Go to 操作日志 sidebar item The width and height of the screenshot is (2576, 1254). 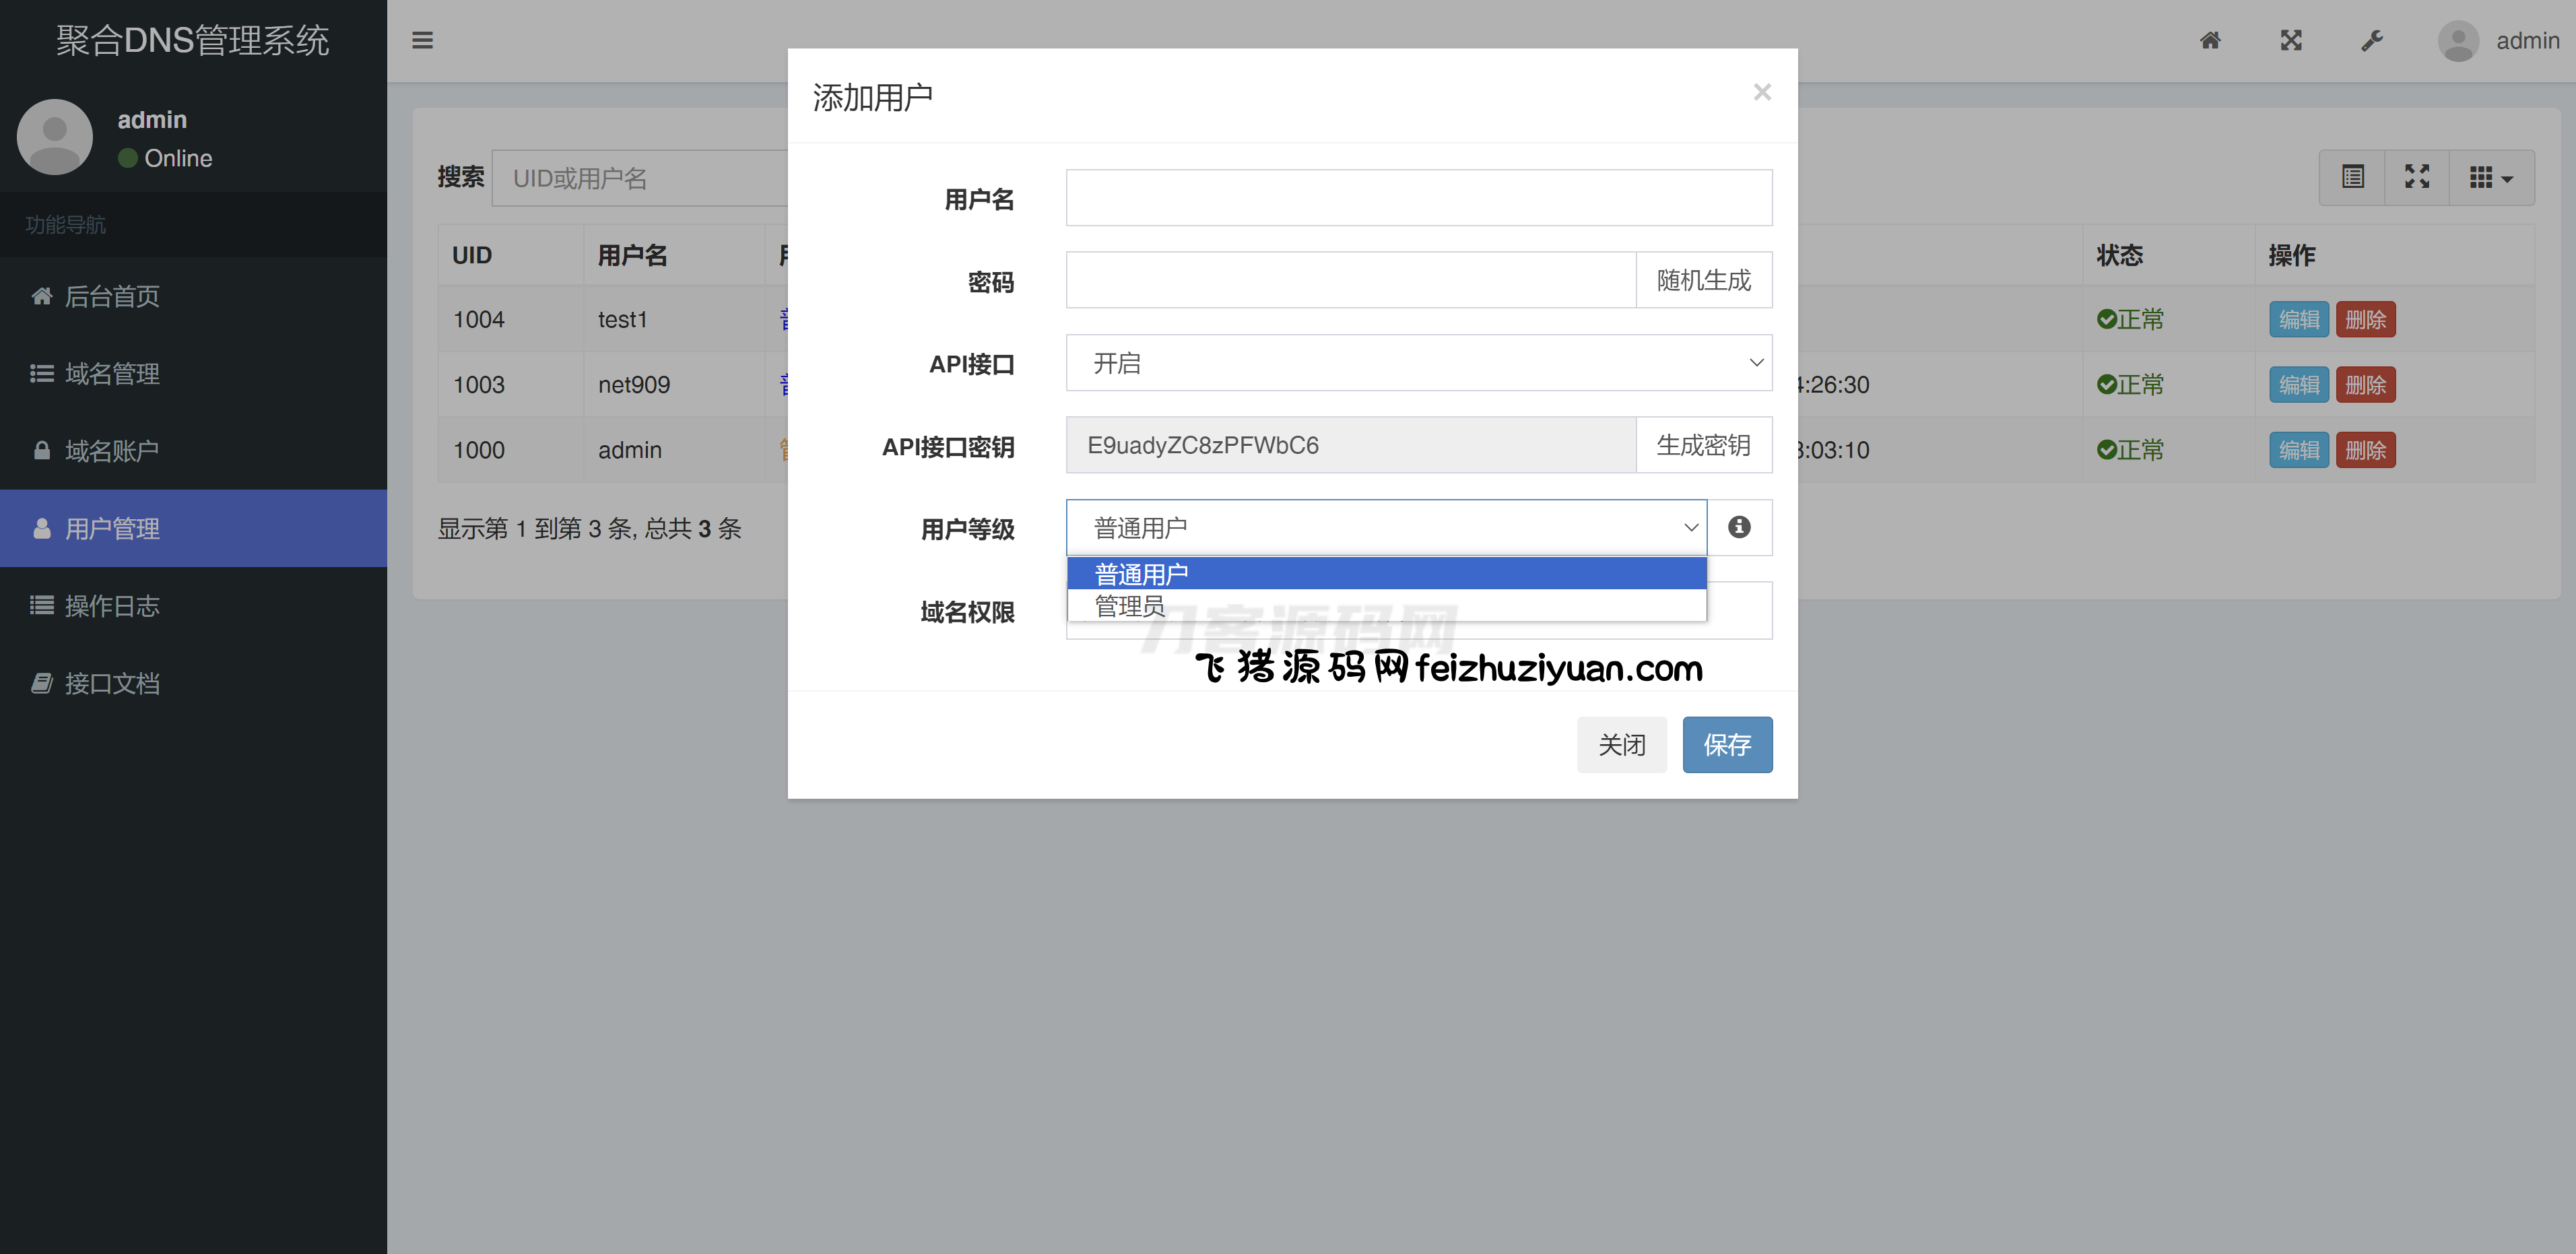click(112, 606)
